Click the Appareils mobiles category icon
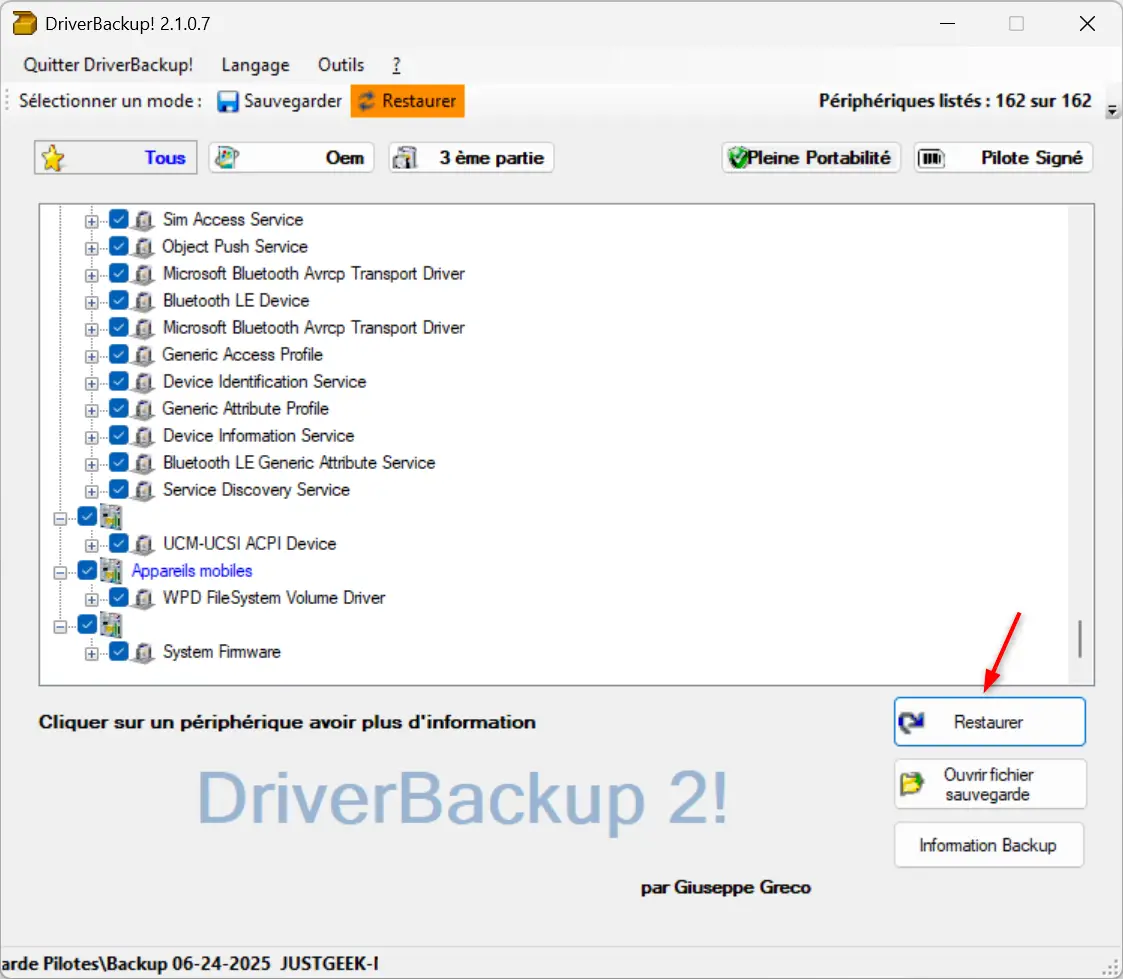Screen dimensions: 1123x979 tap(111, 571)
